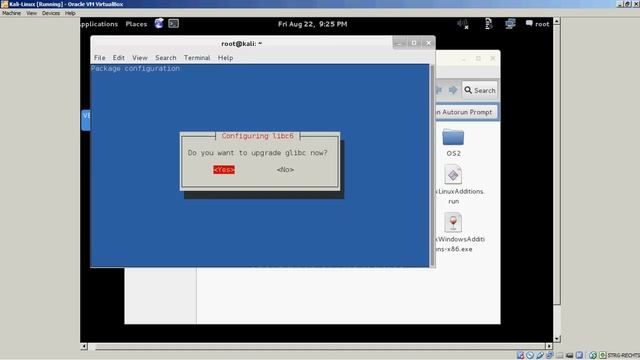Minimize the root@kali terminal window
640x360 pixels.
[399, 43]
